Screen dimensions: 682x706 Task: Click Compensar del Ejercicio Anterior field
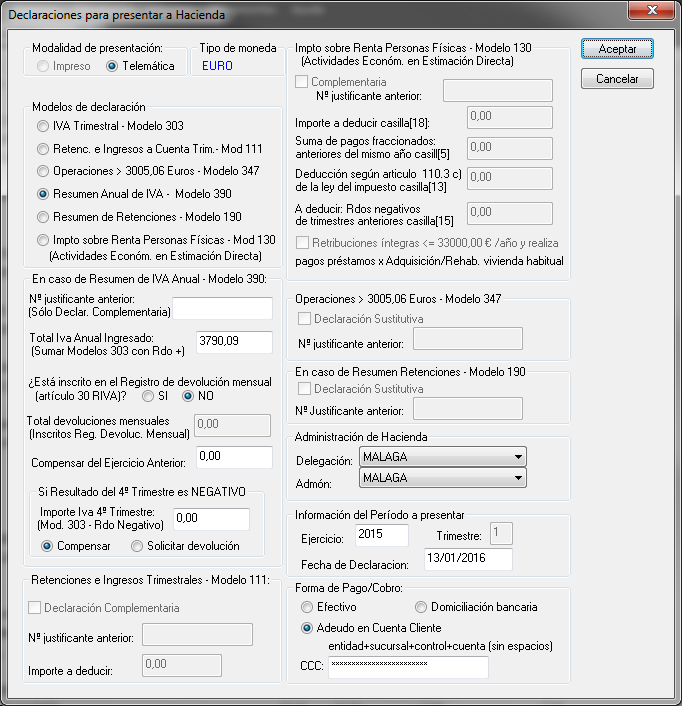coord(234,457)
